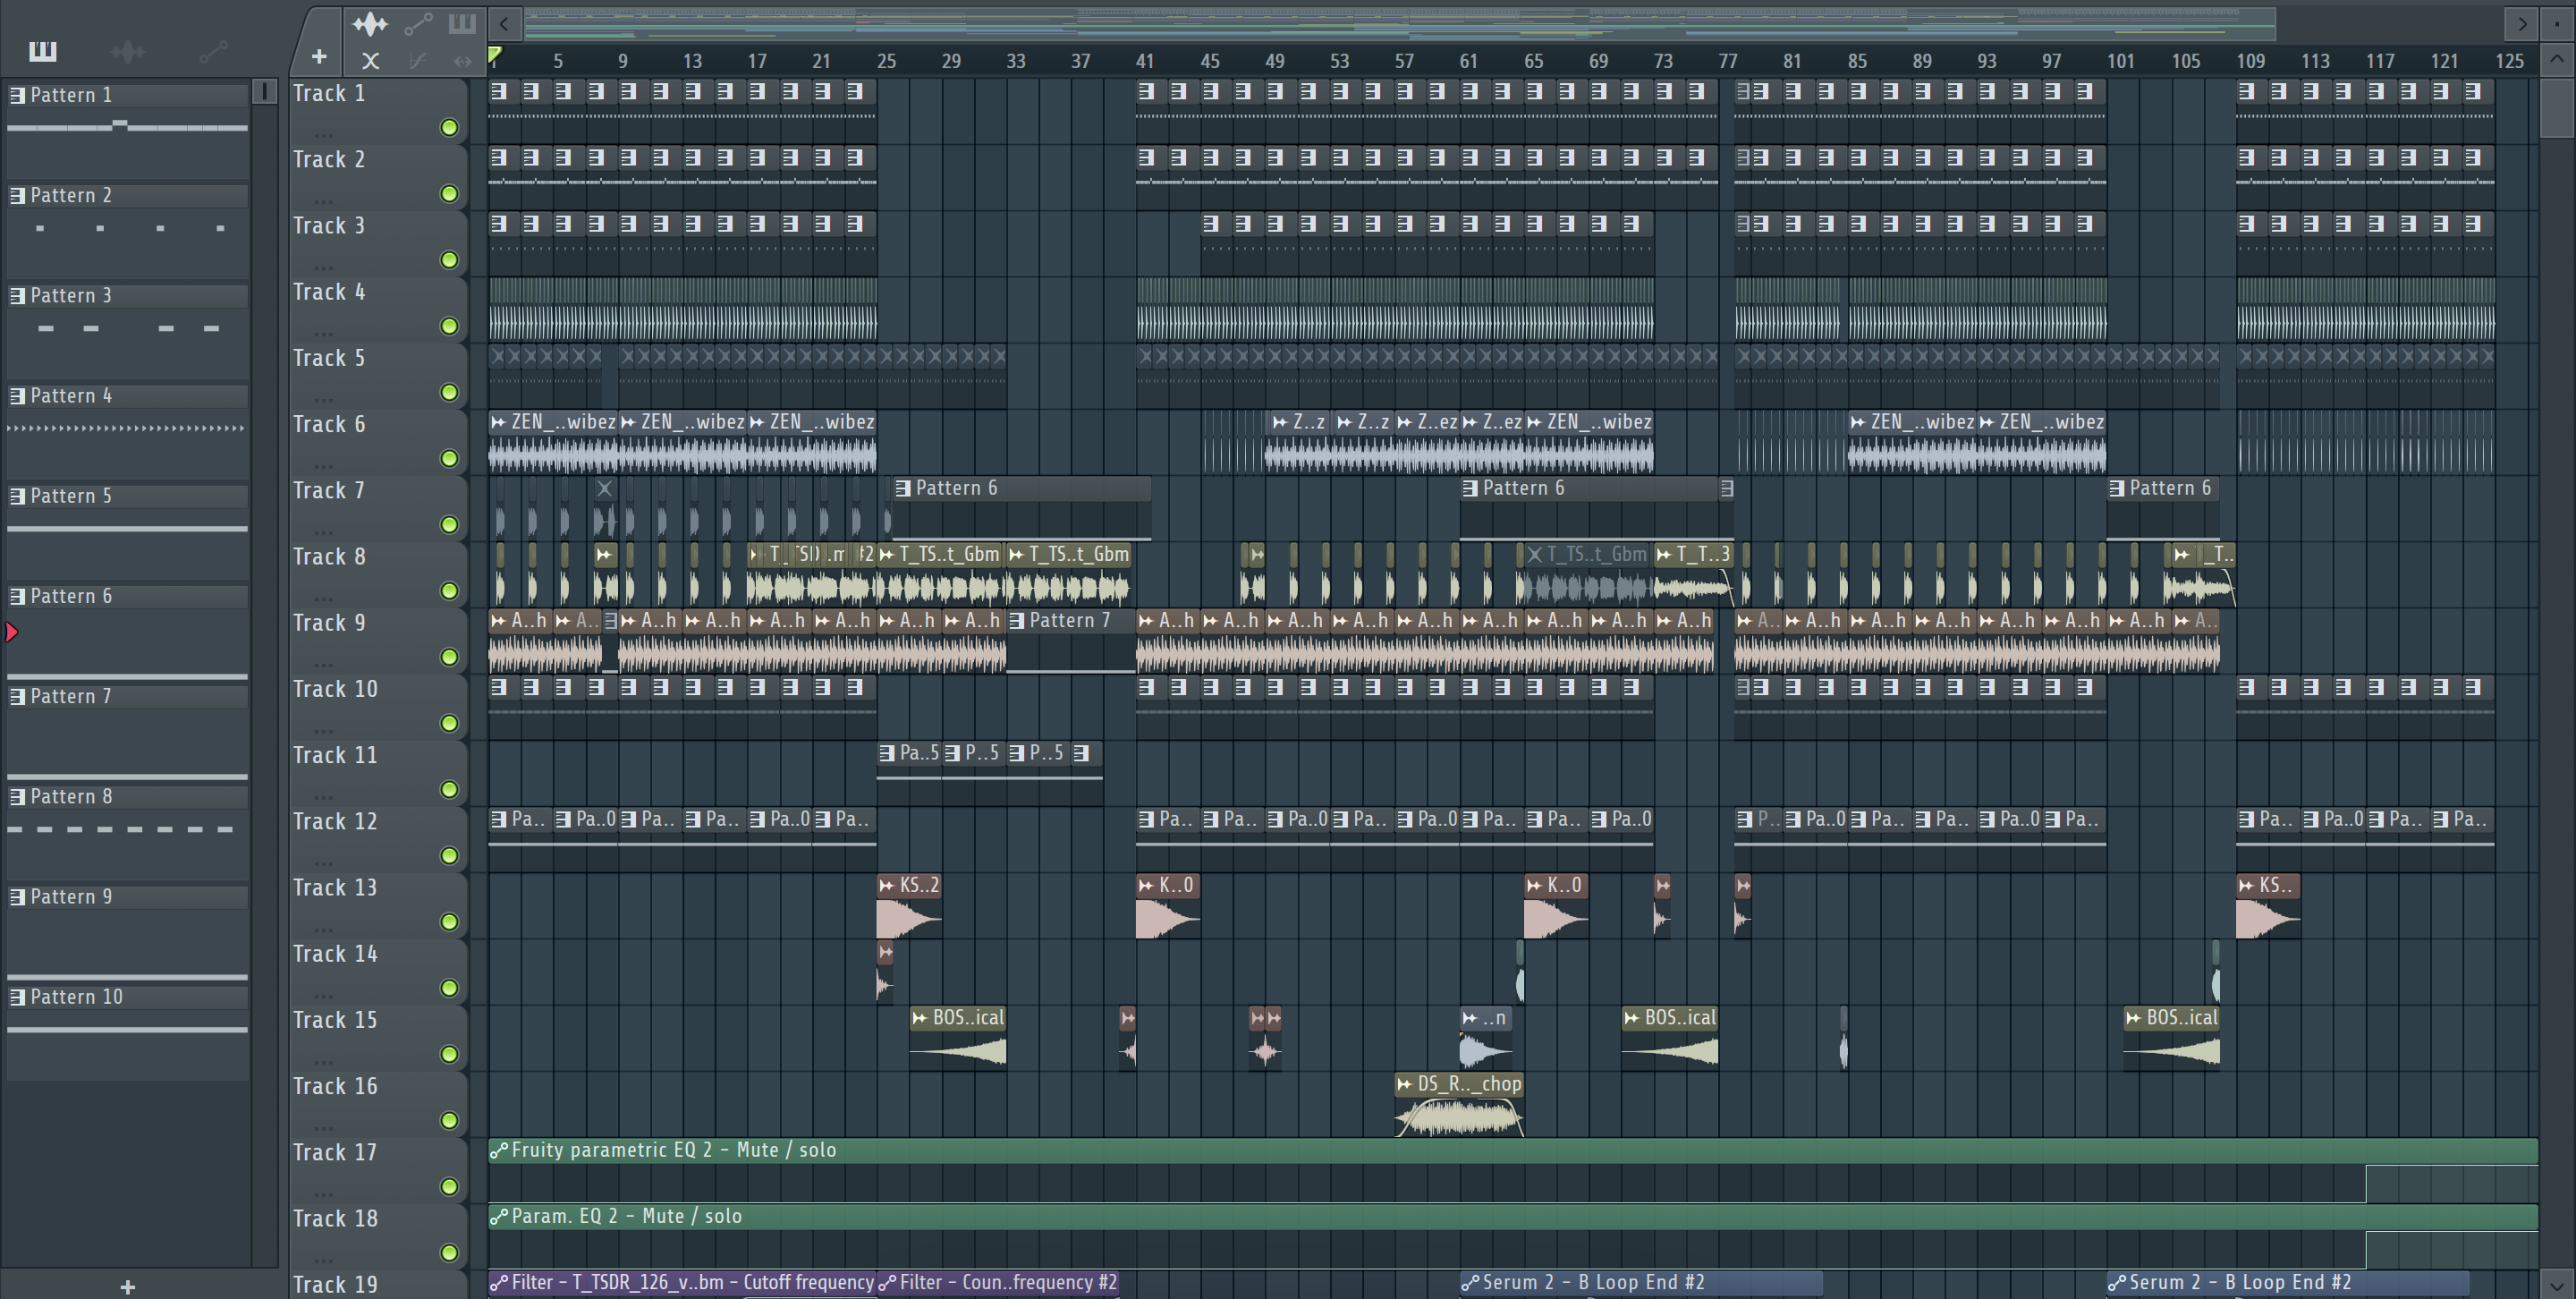Click the vertical scroll-up arrow
Viewport: 2576px width, 1299px height.
click(x=2556, y=59)
